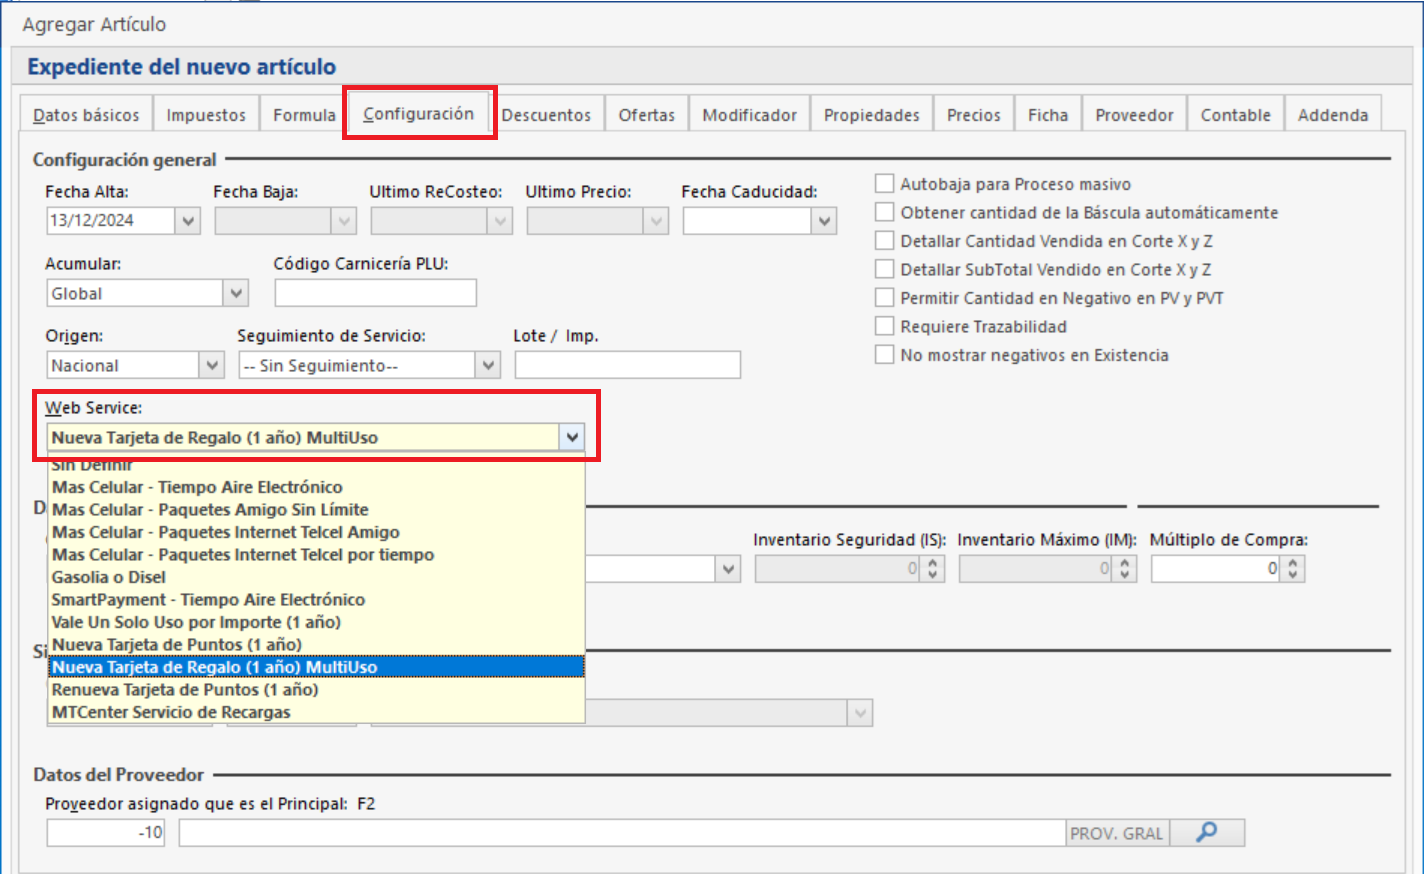1424x874 pixels.
Task: Go to the Precios tab
Action: pos(974,115)
